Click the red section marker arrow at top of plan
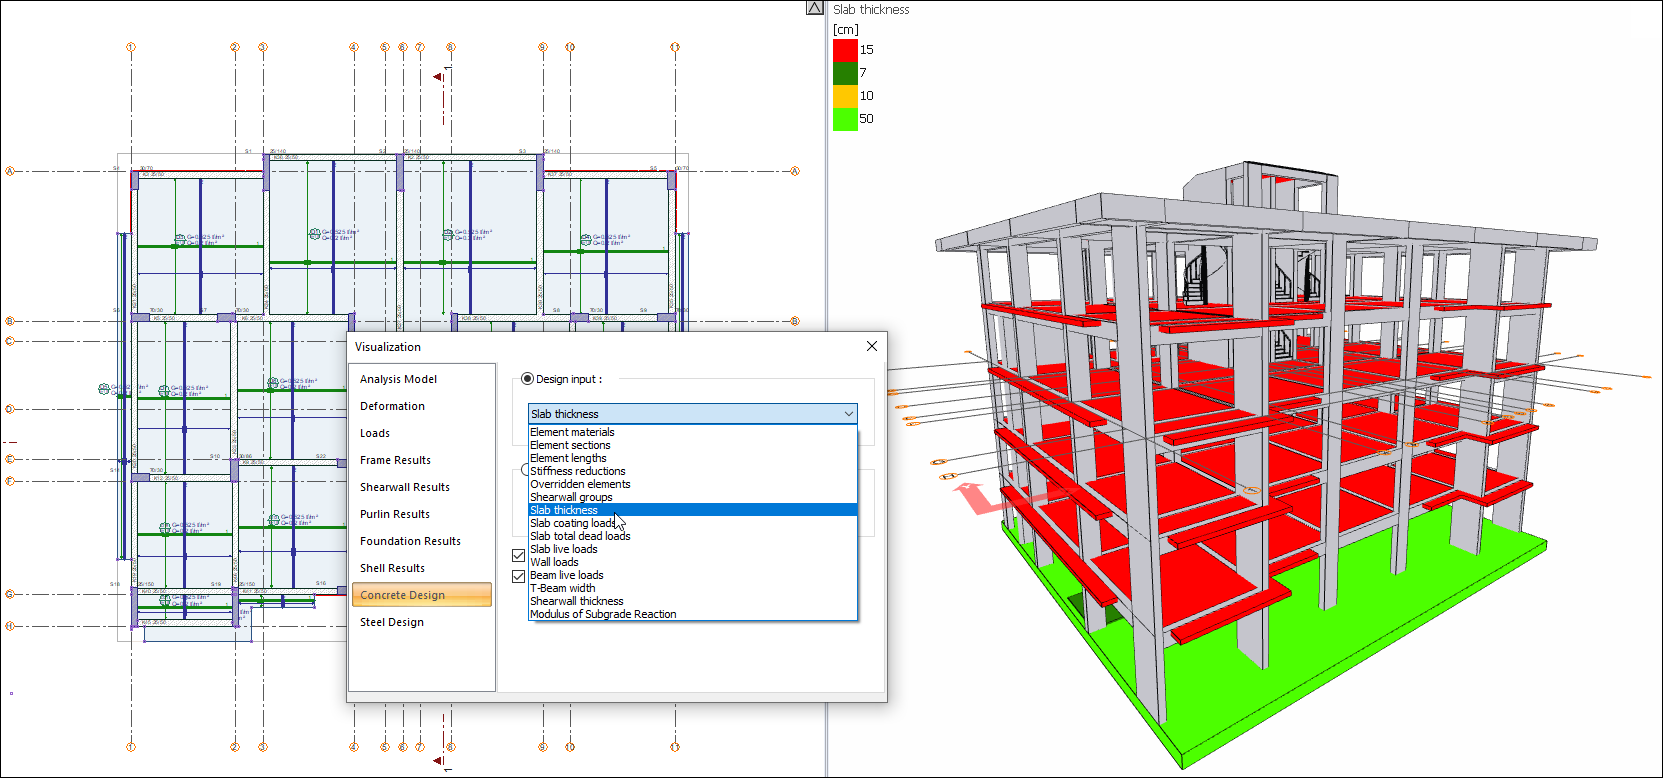The height and width of the screenshot is (778, 1663). (x=438, y=77)
